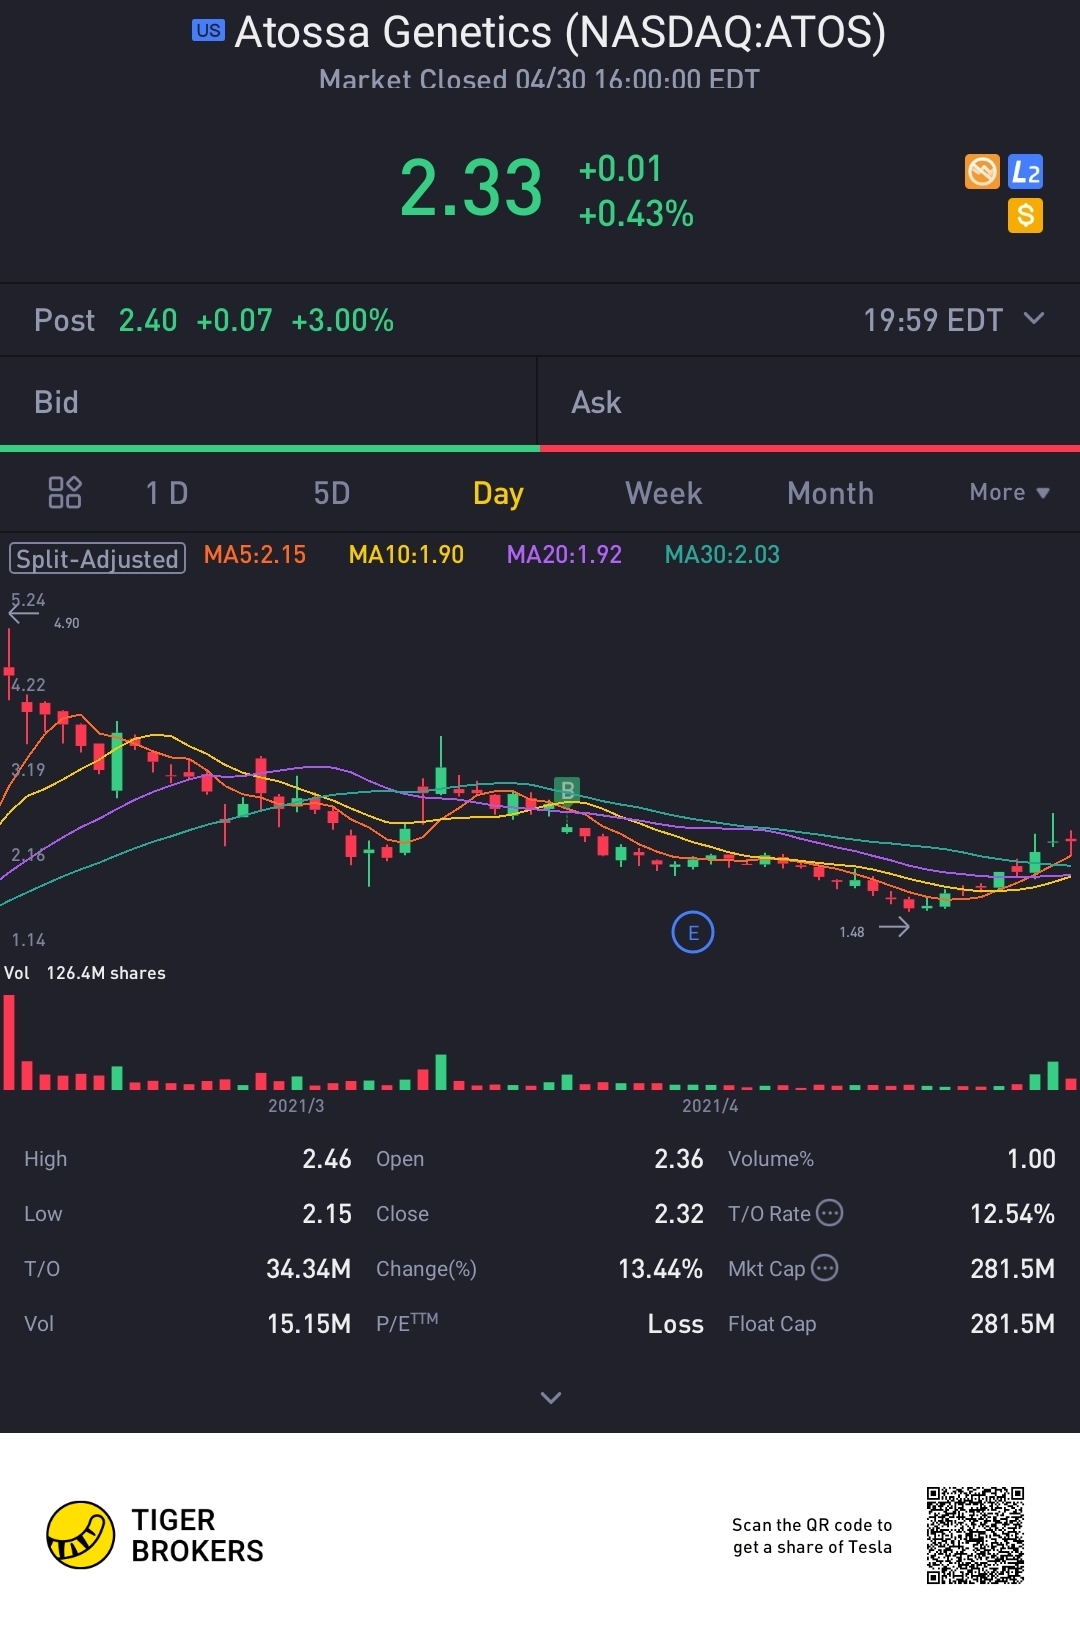Screen dimensions: 1080x1638
Task: Tap the Vol 15.15M value
Action: tap(309, 1324)
